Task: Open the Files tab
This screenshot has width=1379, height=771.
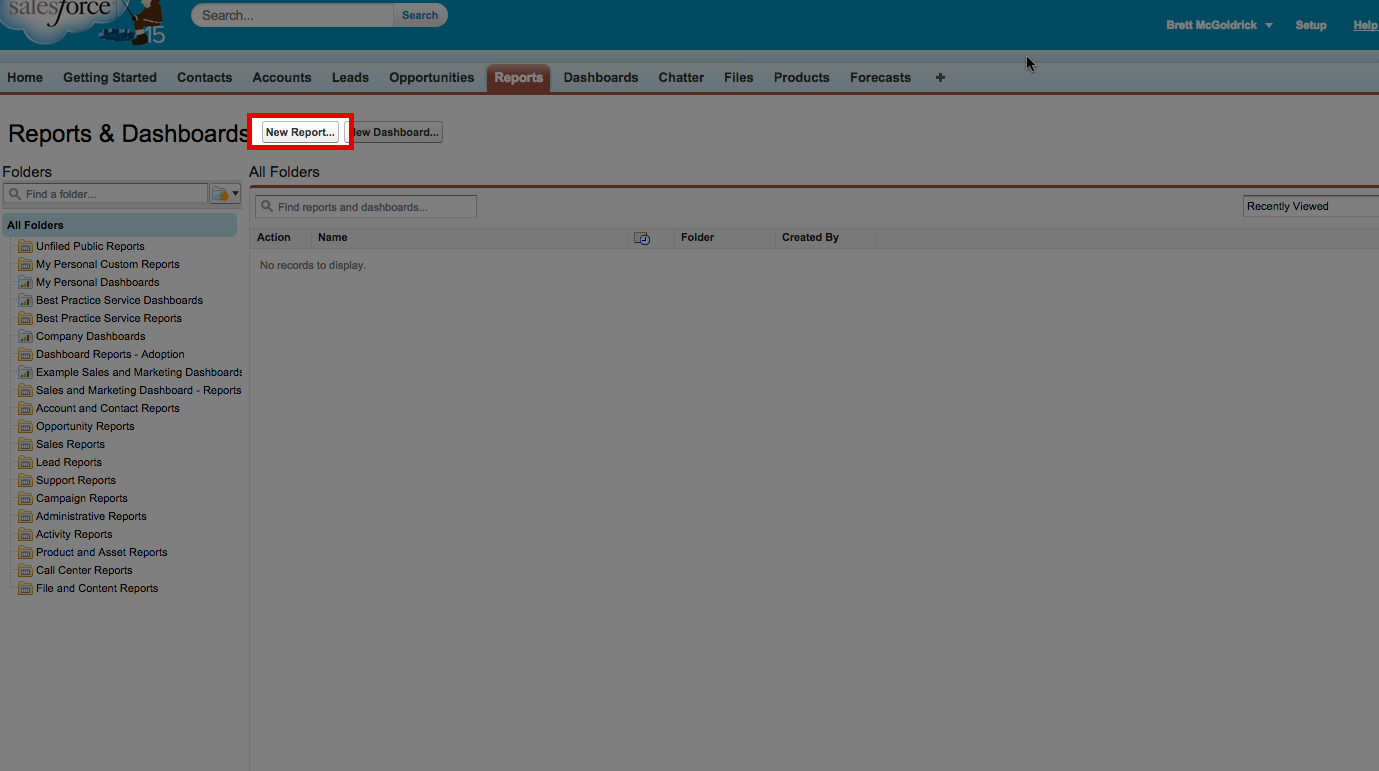Action: (x=739, y=77)
